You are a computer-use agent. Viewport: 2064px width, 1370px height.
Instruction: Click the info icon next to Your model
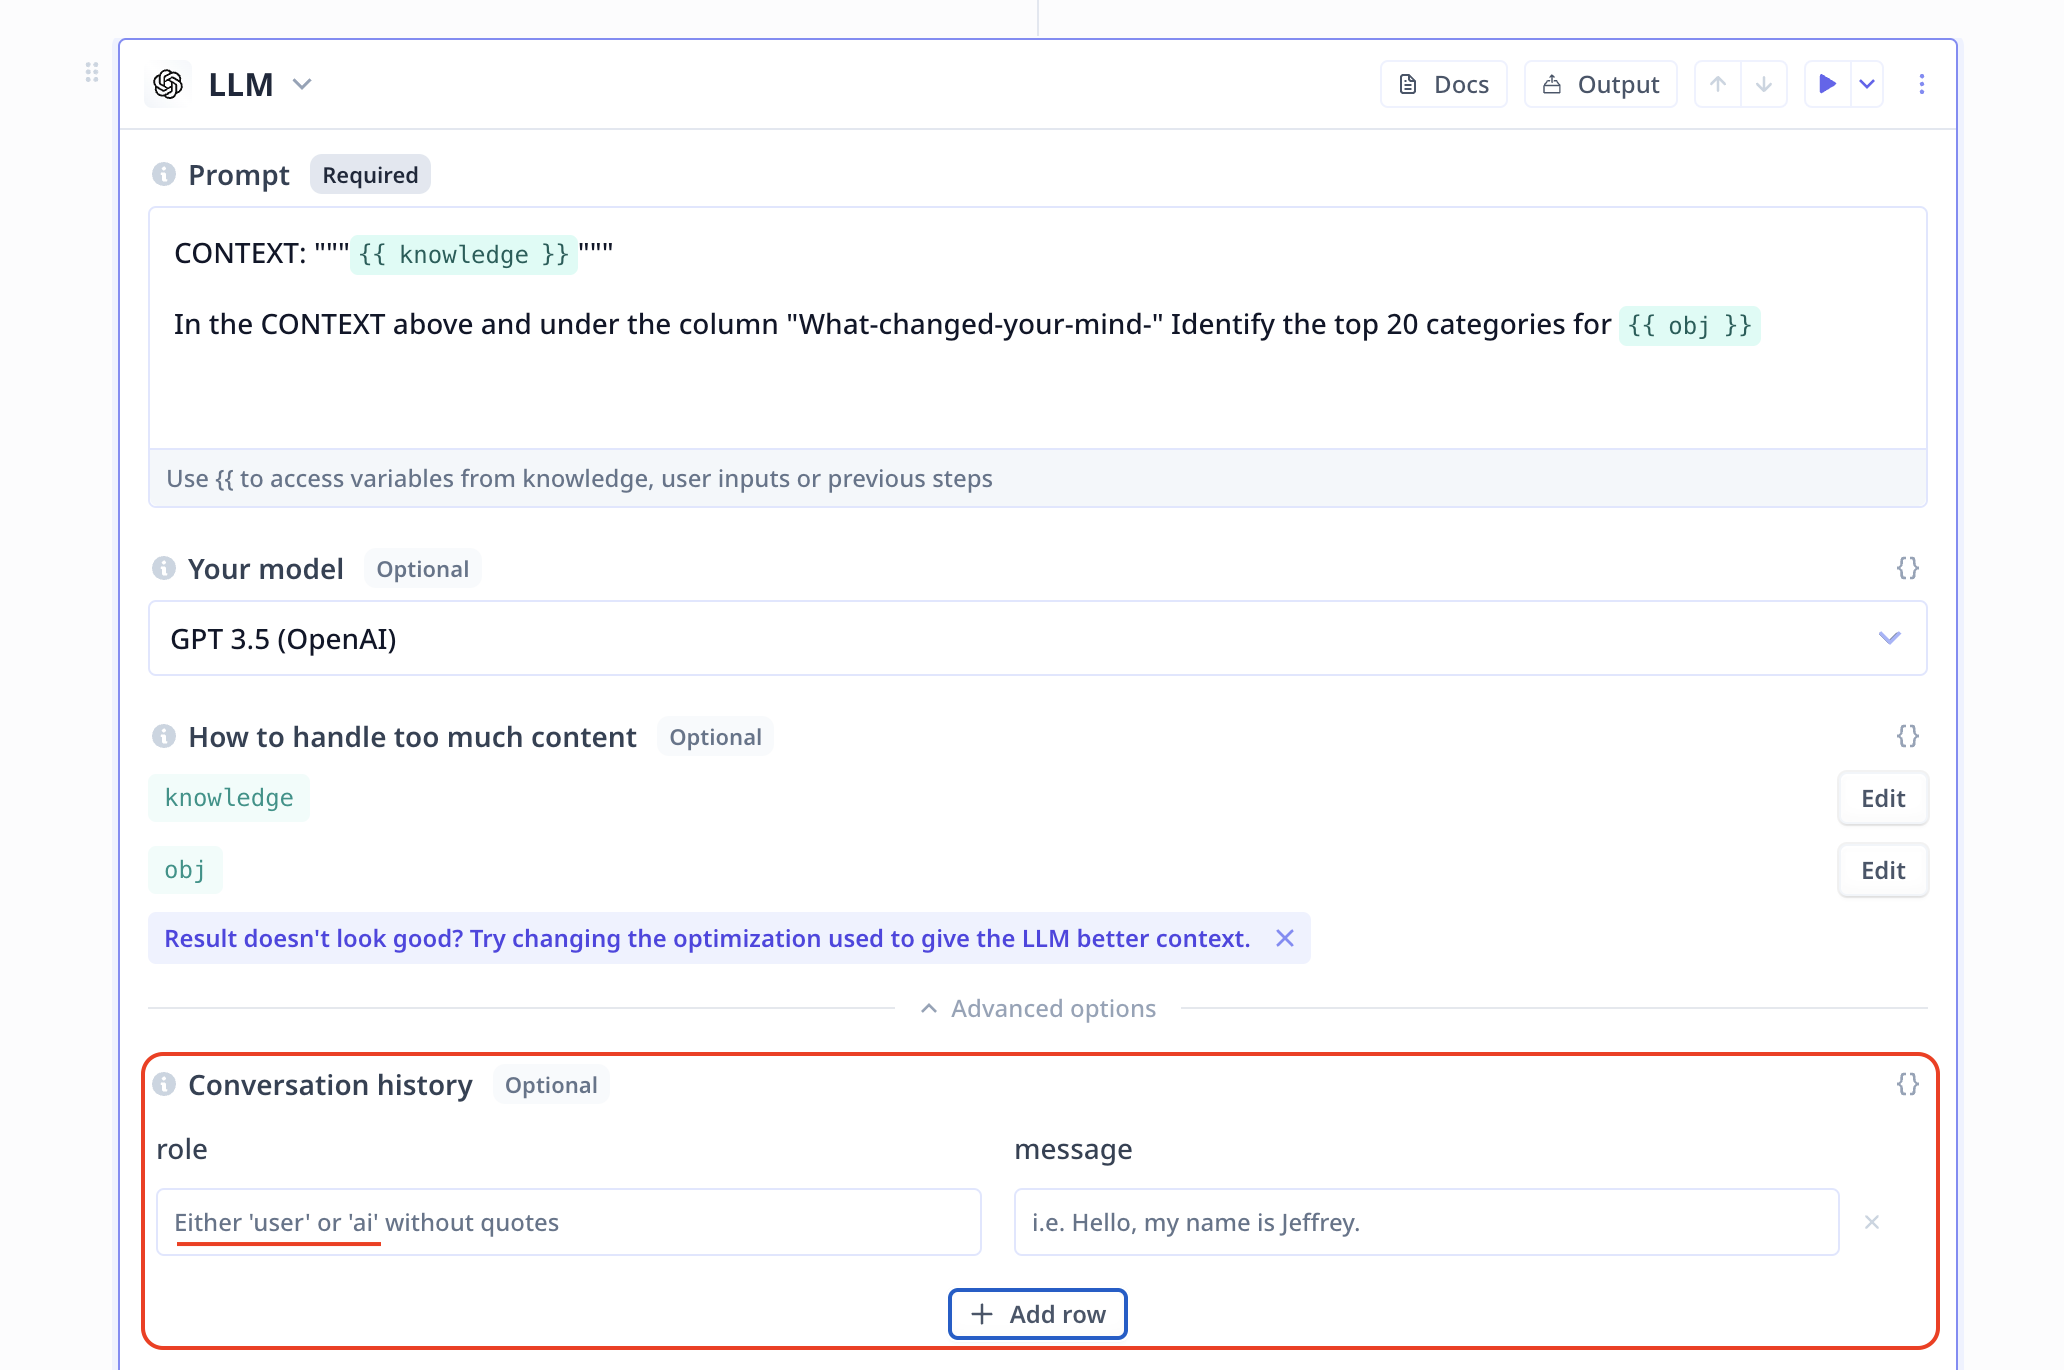click(x=164, y=568)
